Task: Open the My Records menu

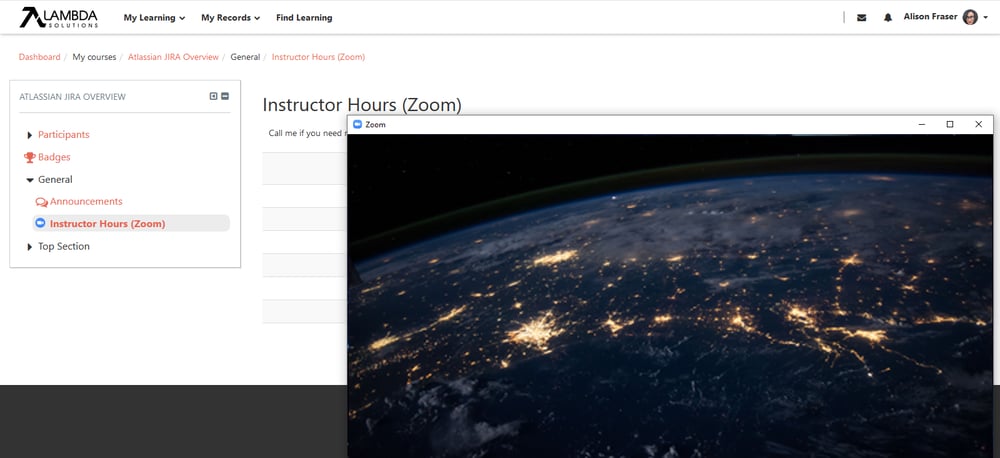Action: 230,18
